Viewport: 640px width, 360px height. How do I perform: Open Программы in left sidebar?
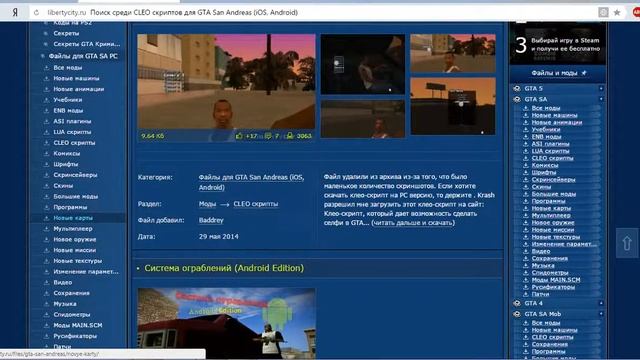(x=70, y=207)
